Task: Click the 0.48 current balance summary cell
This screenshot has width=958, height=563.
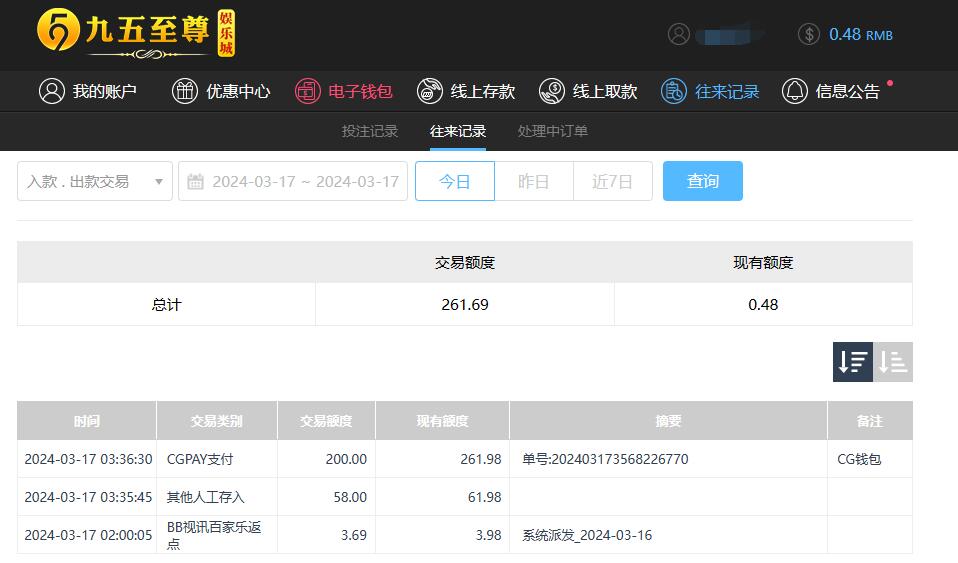Action: pos(763,304)
